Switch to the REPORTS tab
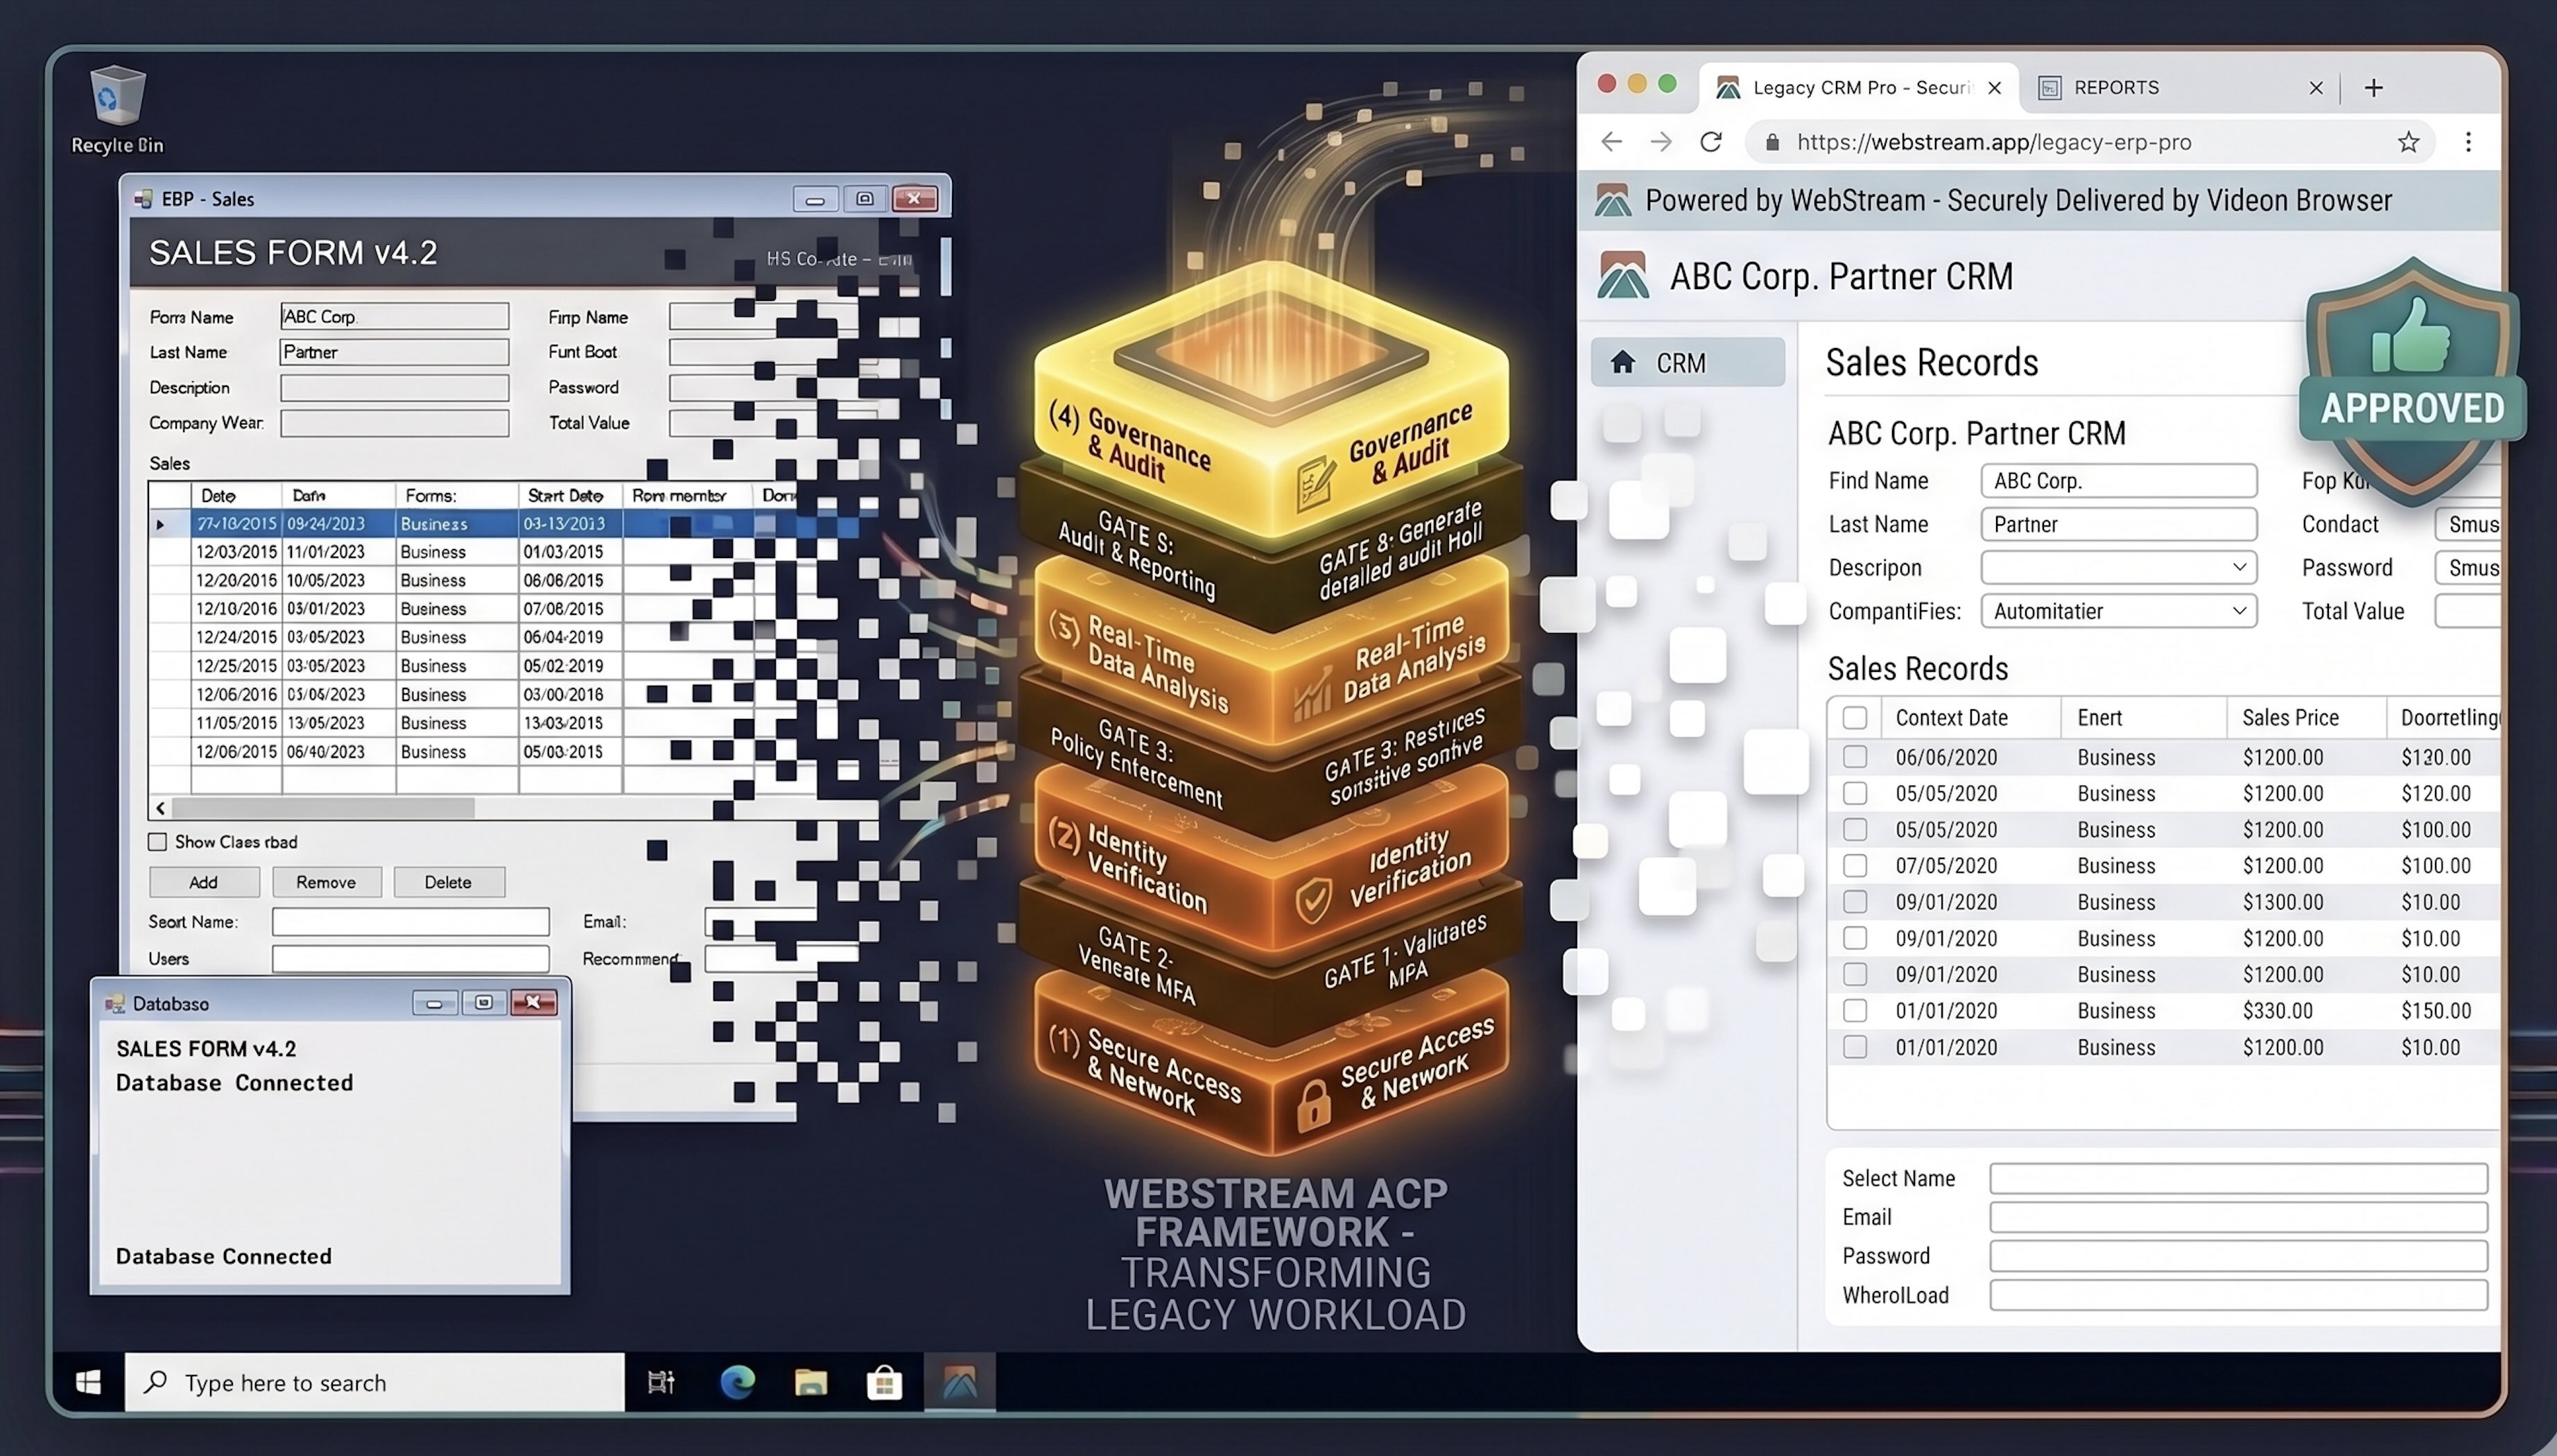This screenshot has height=1456, width=2557. [2180, 88]
